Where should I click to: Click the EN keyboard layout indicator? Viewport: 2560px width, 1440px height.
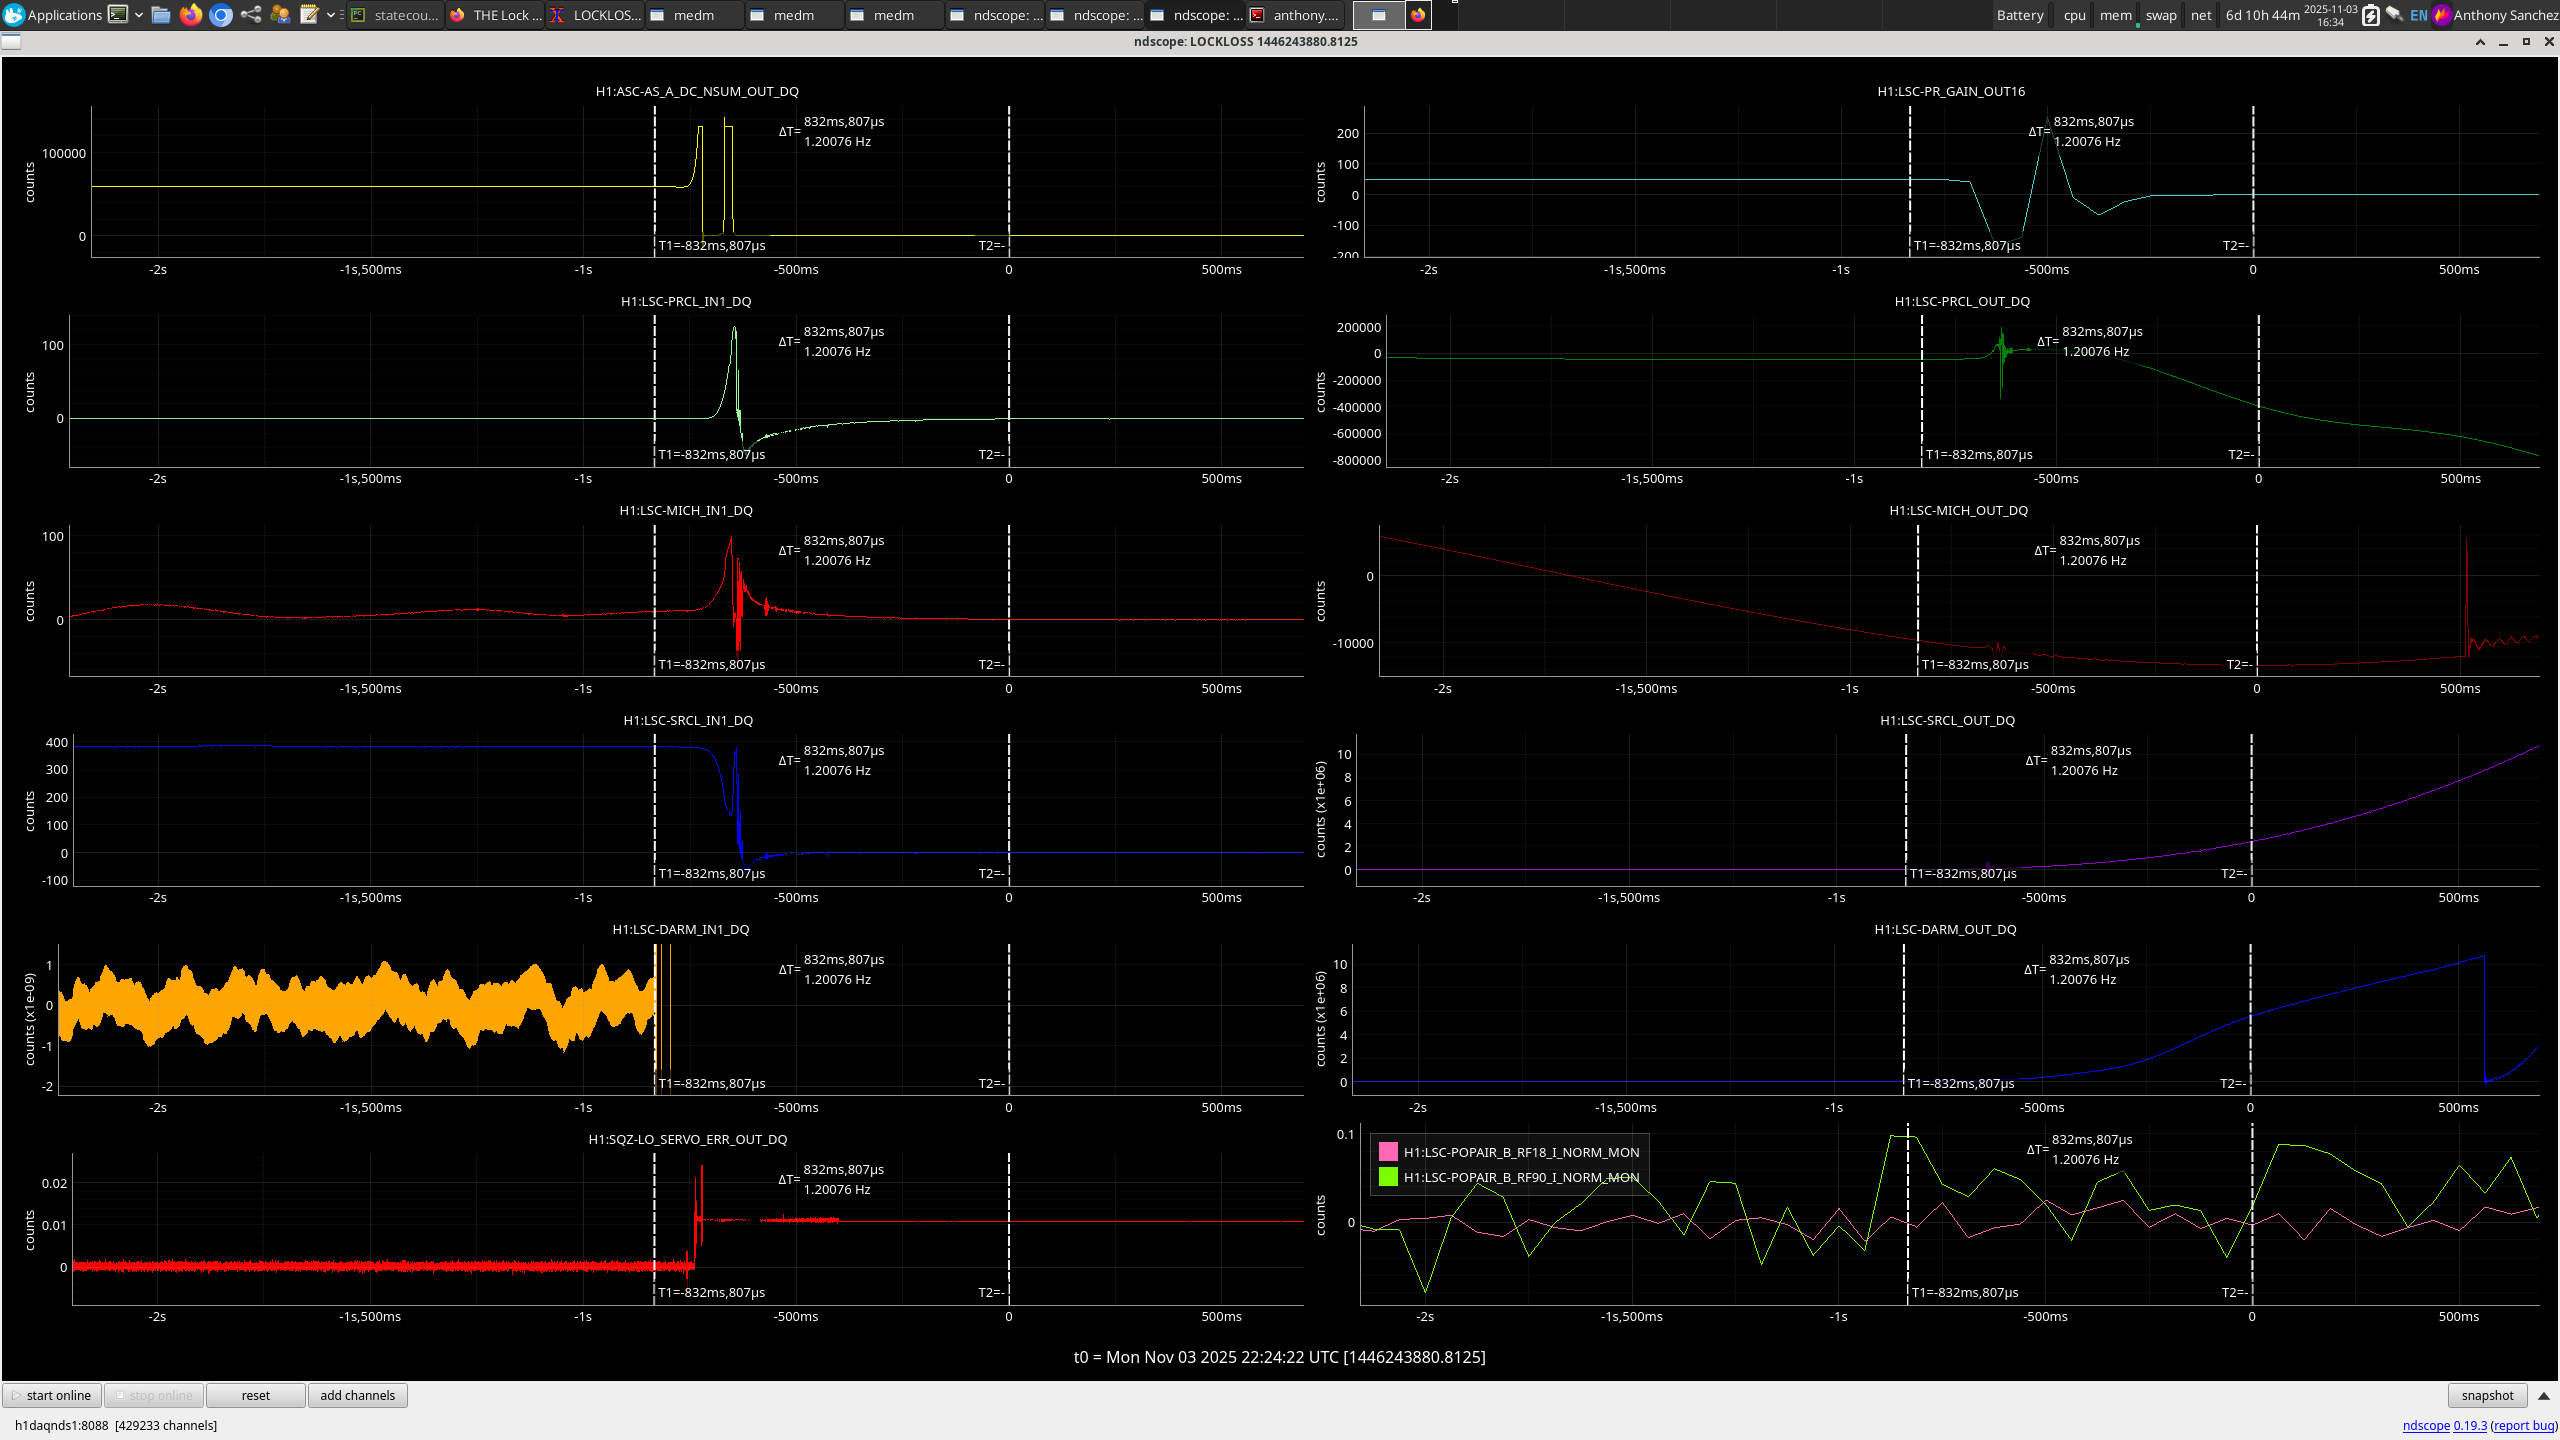[x=2418, y=15]
